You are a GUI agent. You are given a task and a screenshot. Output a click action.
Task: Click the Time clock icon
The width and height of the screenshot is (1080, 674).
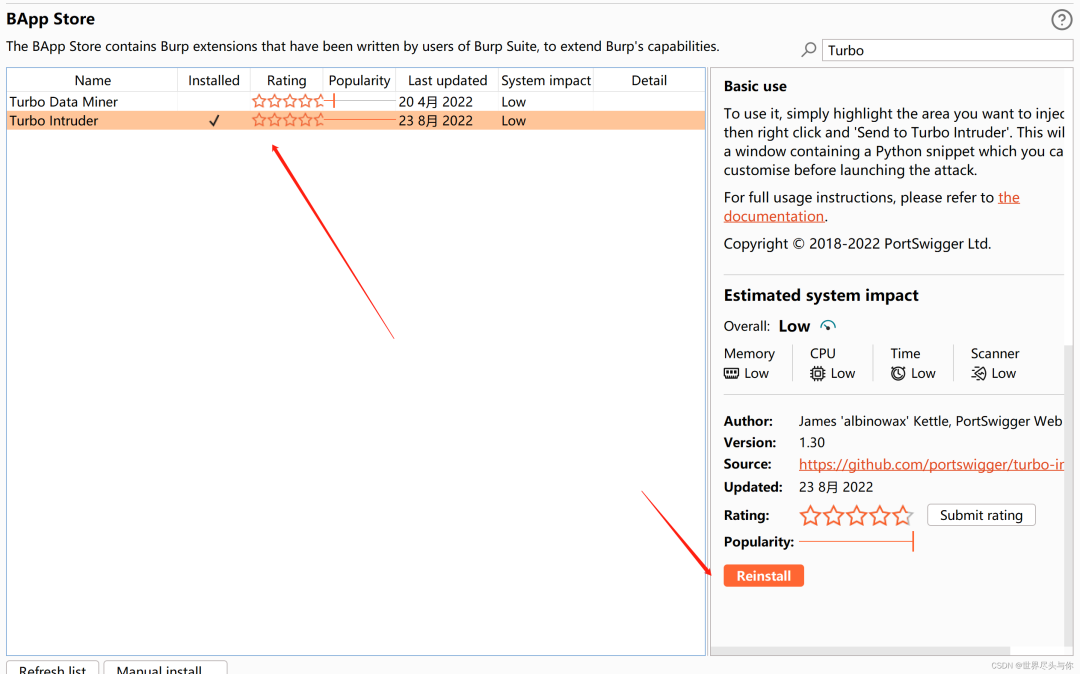[898, 373]
